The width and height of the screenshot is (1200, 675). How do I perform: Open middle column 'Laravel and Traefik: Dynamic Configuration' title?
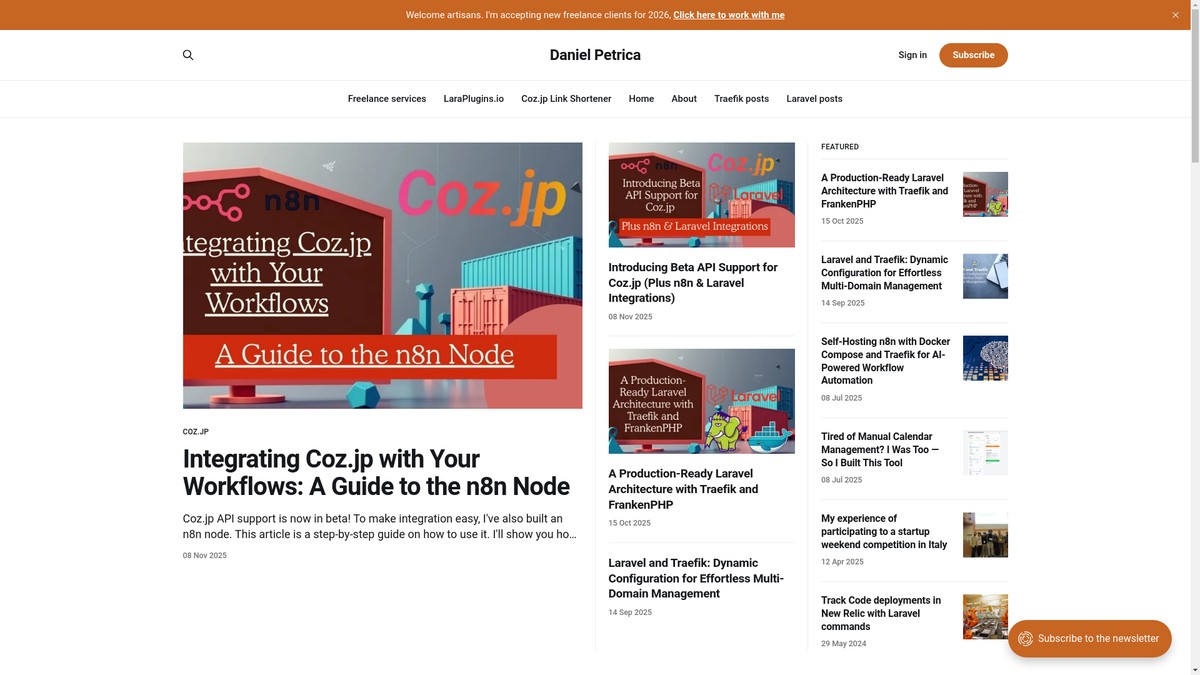pyautogui.click(x=696, y=578)
